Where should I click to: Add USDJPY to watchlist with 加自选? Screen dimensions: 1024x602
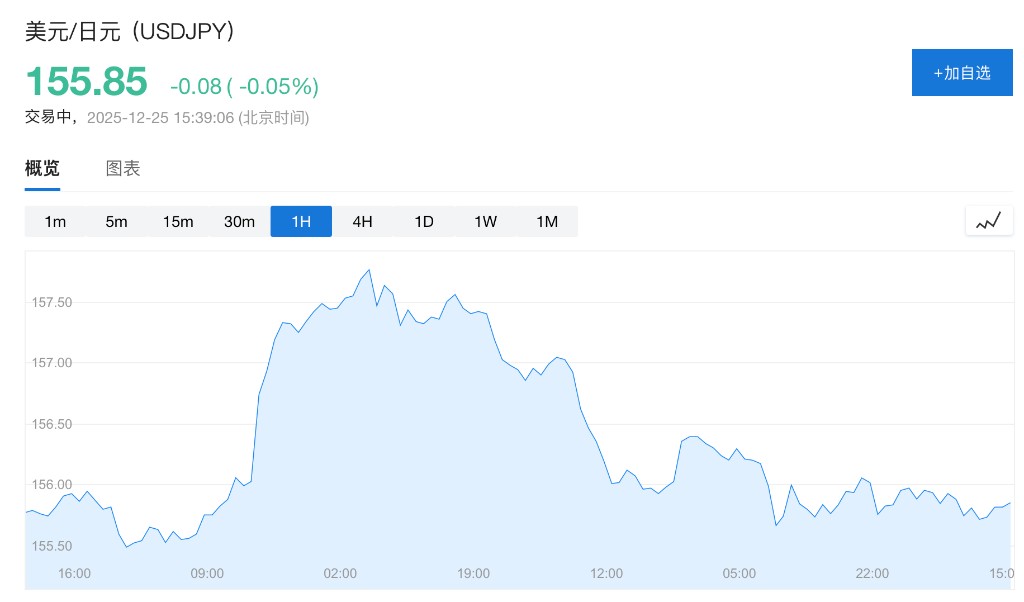click(x=961, y=73)
